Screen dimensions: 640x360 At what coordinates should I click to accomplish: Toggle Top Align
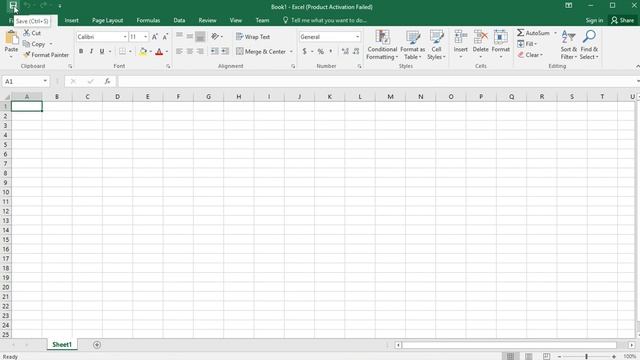tap(179, 36)
